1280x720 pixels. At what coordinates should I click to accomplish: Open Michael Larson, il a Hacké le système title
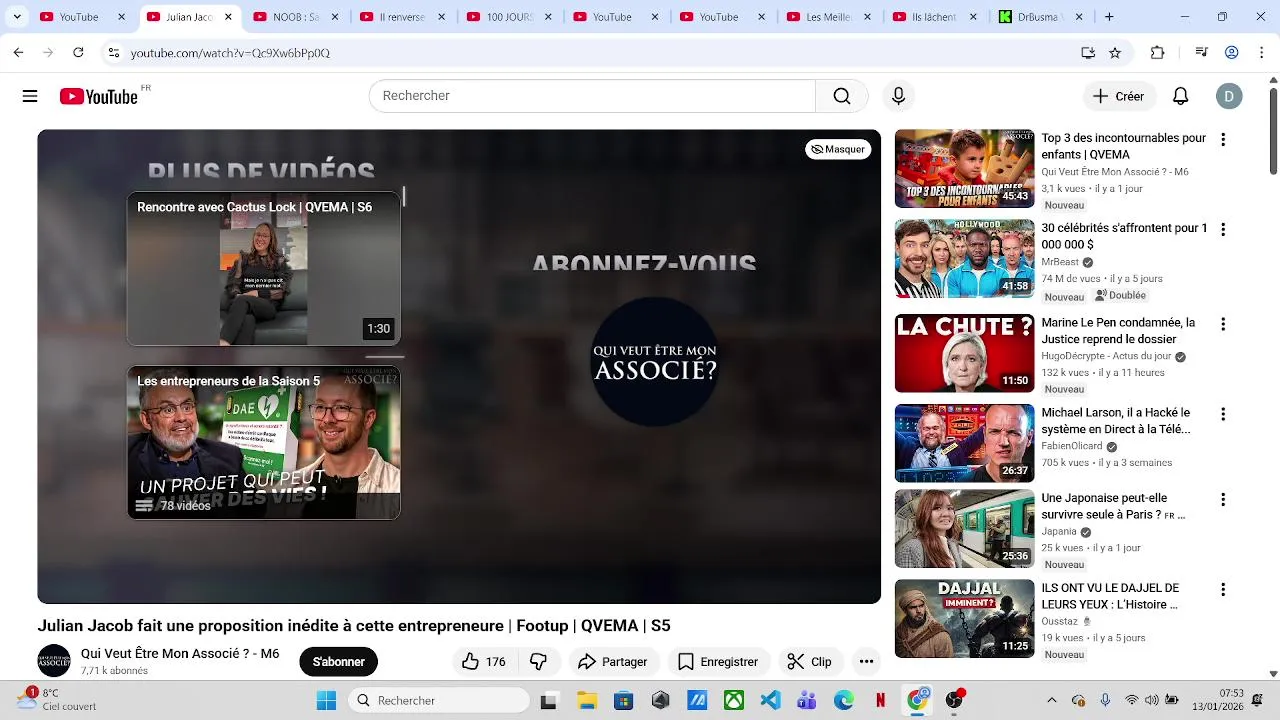(1116, 420)
